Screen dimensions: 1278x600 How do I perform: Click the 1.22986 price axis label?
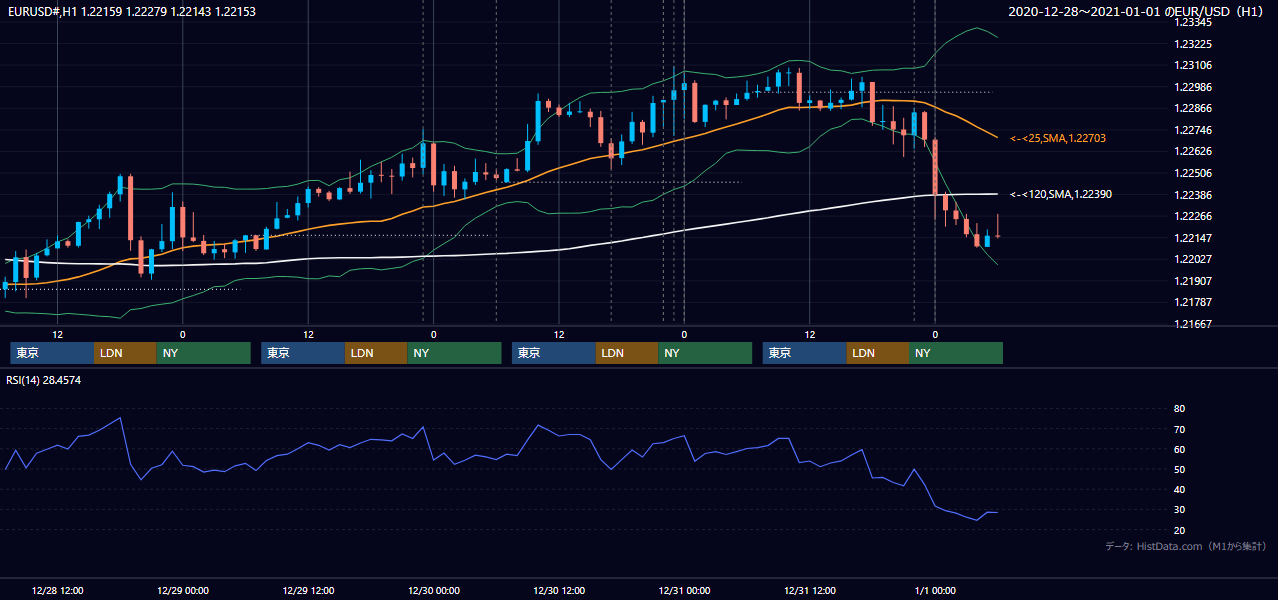pos(1193,87)
